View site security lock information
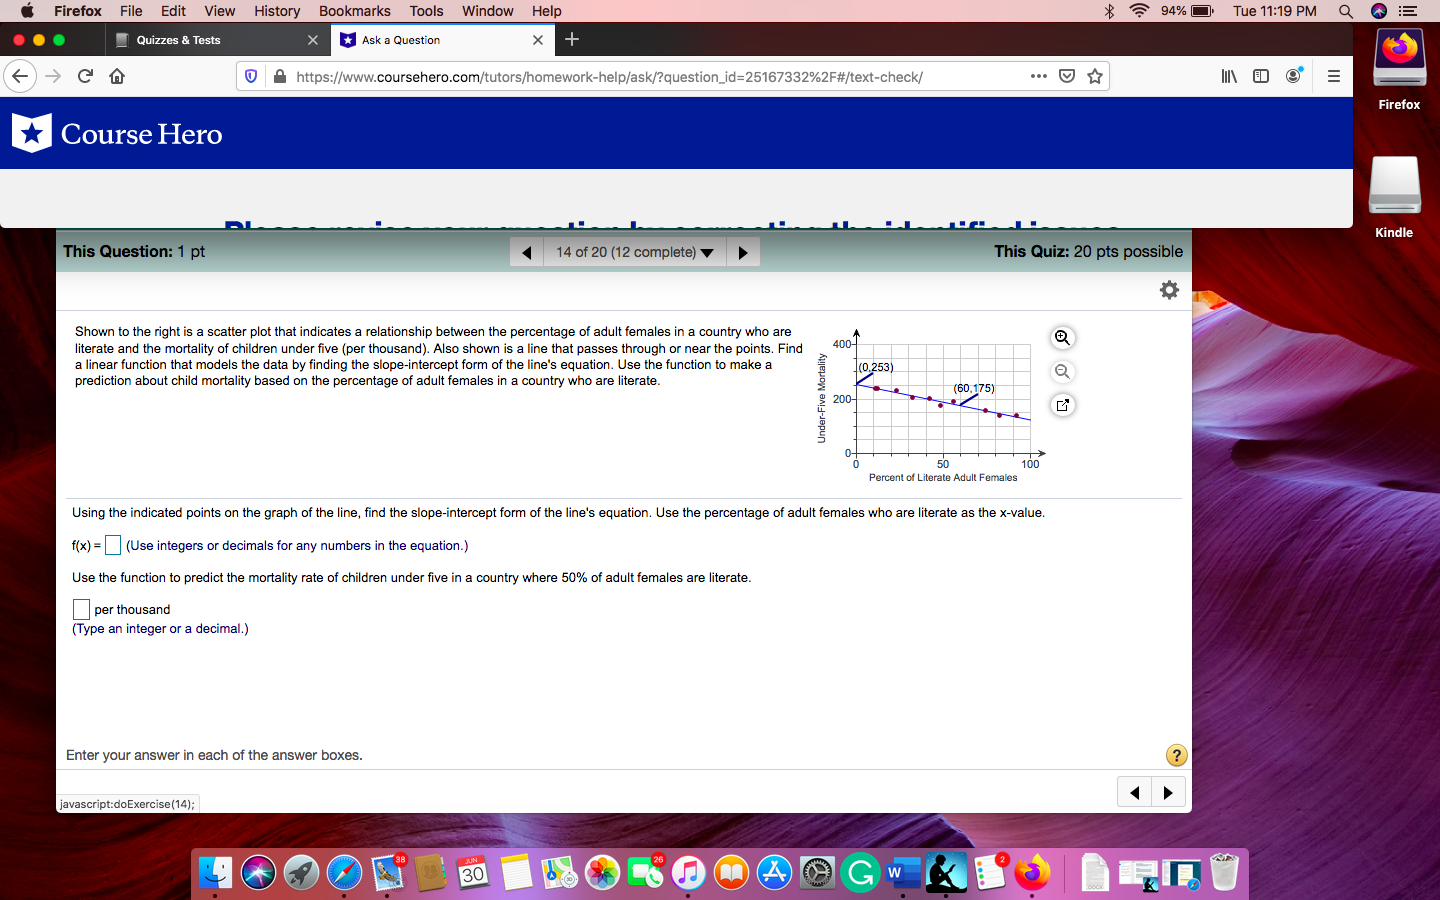The image size is (1440, 900). (x=280, y=76)
